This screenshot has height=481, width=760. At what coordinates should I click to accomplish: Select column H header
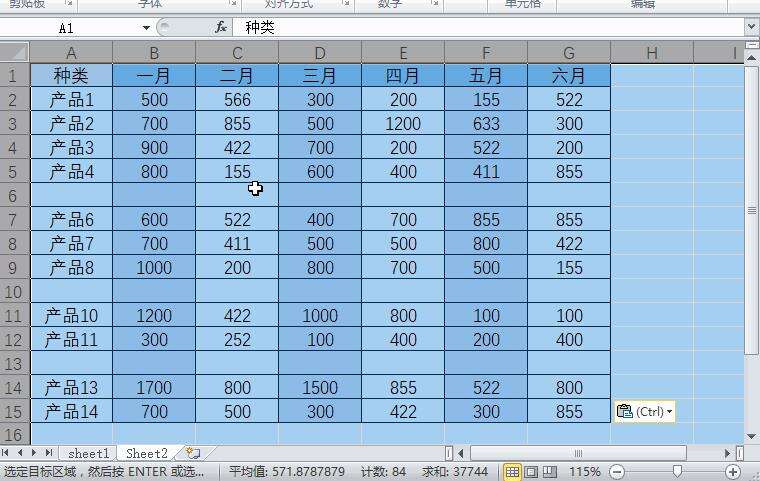tap(652, 52)
